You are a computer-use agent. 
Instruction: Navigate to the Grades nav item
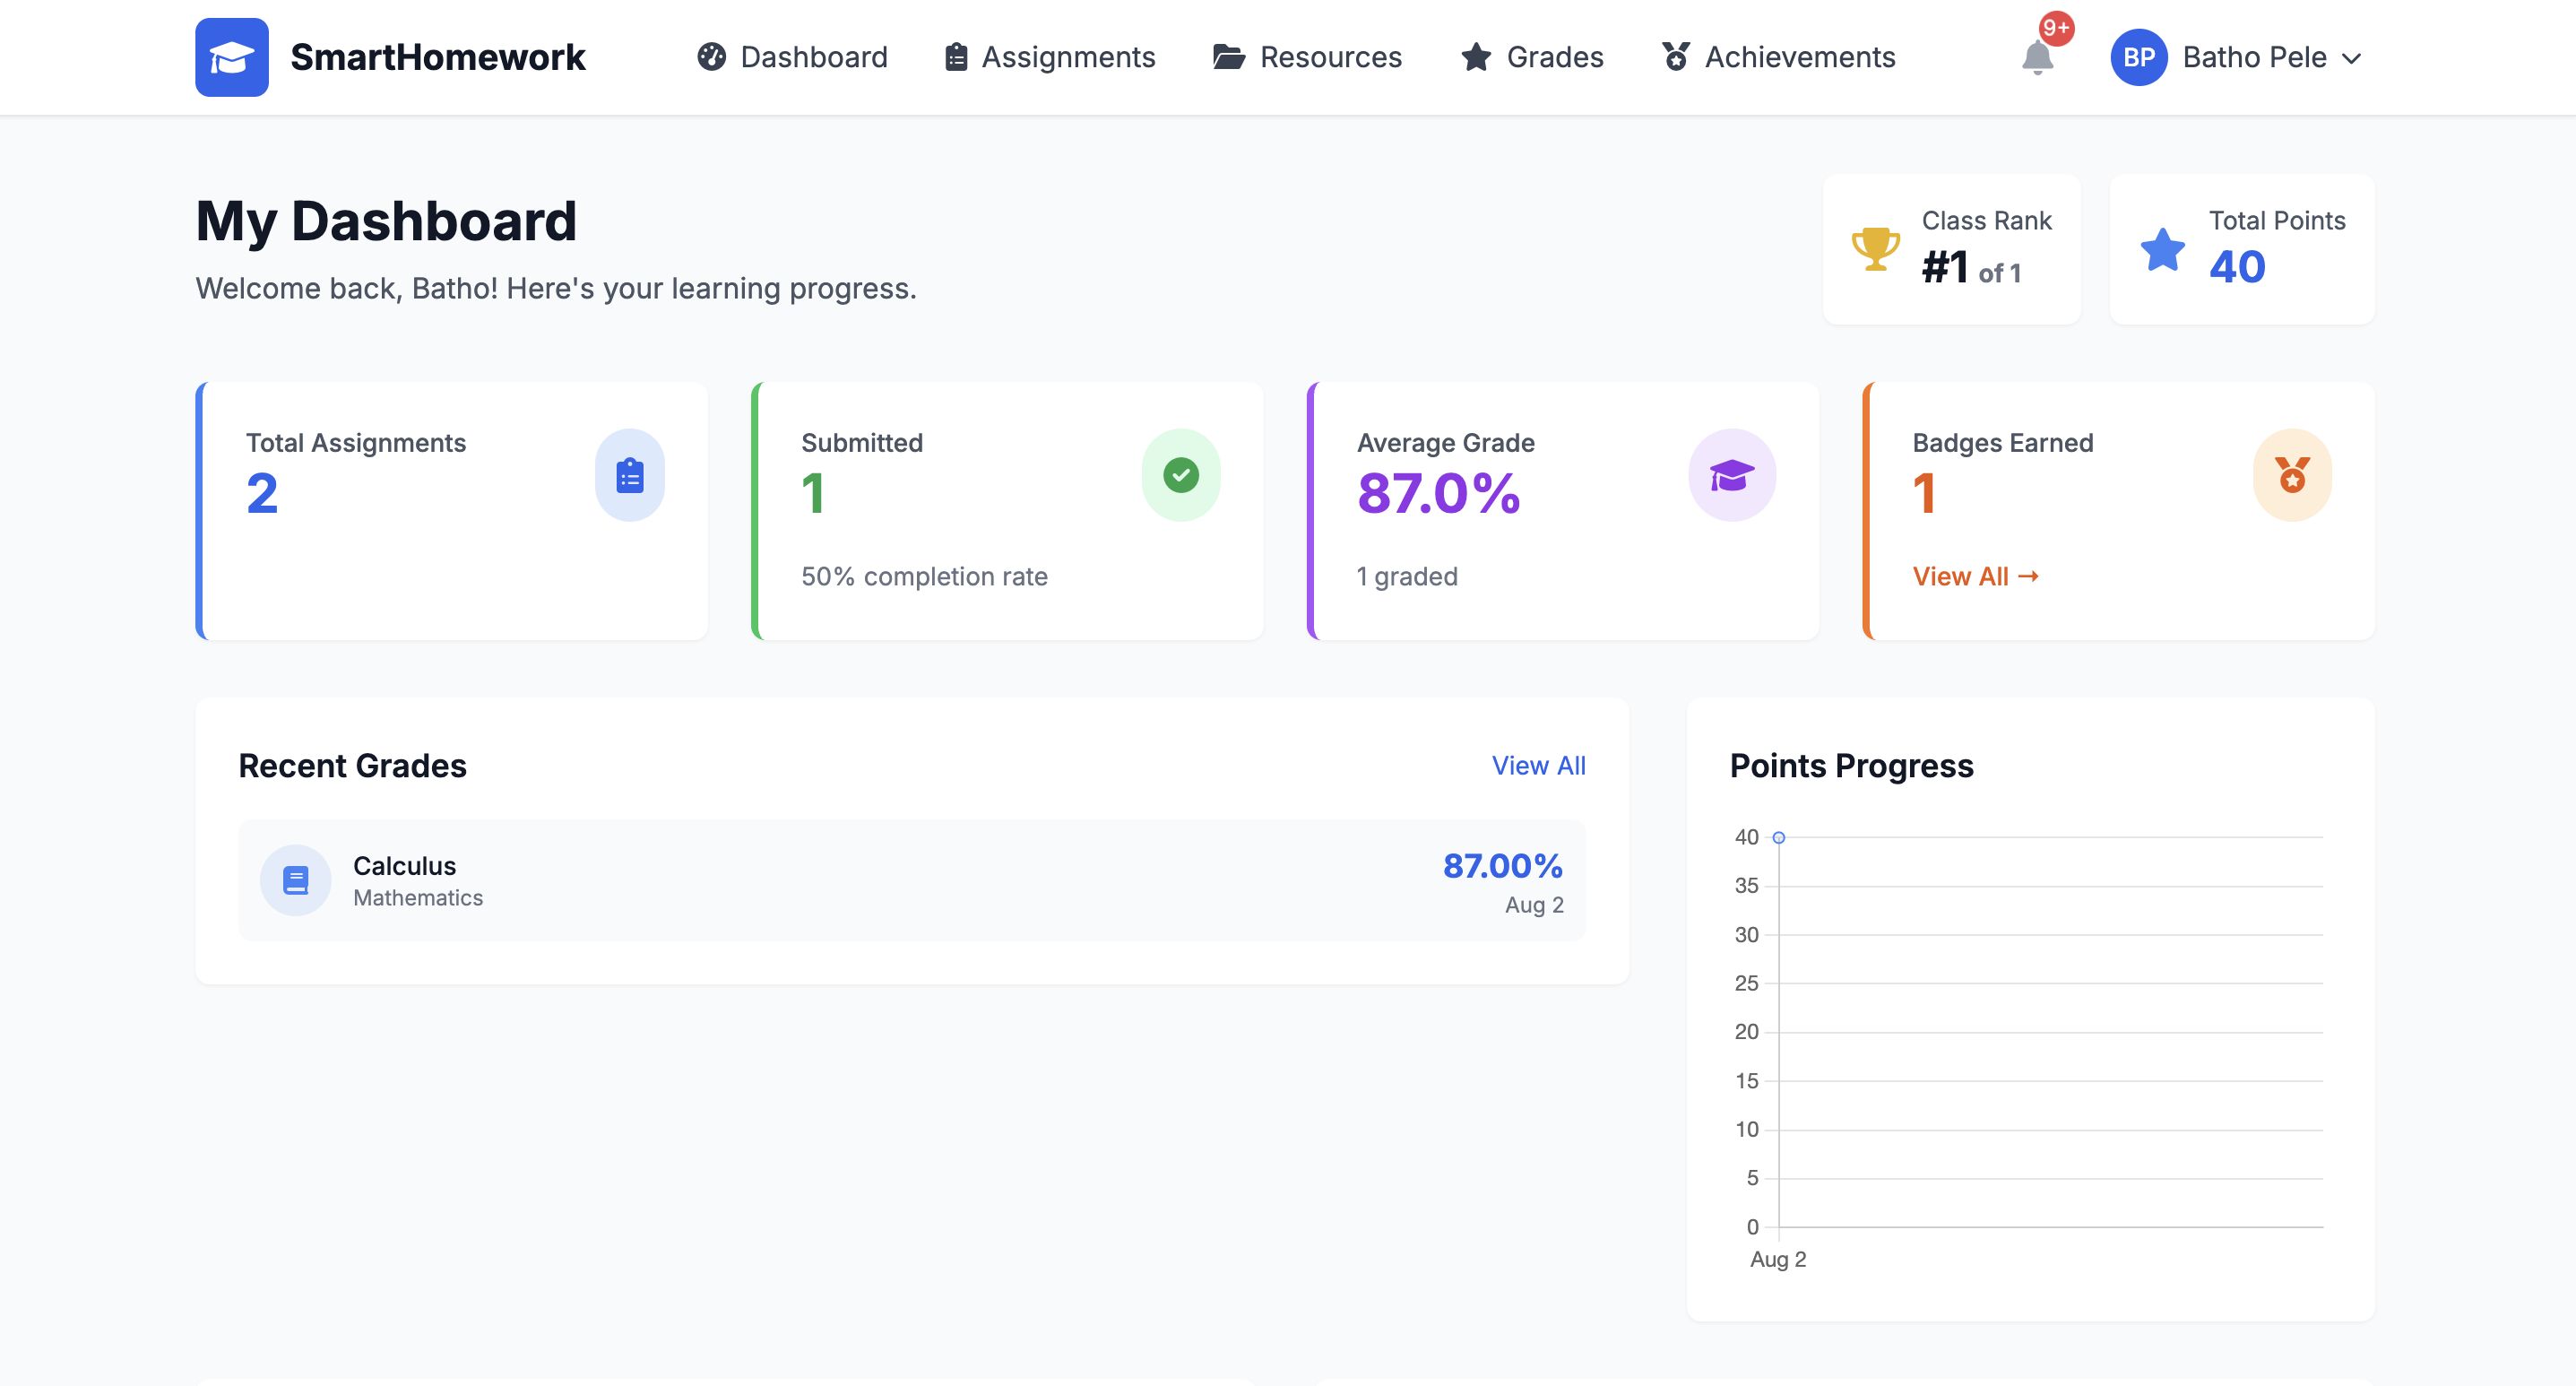tap(1532, 57)
